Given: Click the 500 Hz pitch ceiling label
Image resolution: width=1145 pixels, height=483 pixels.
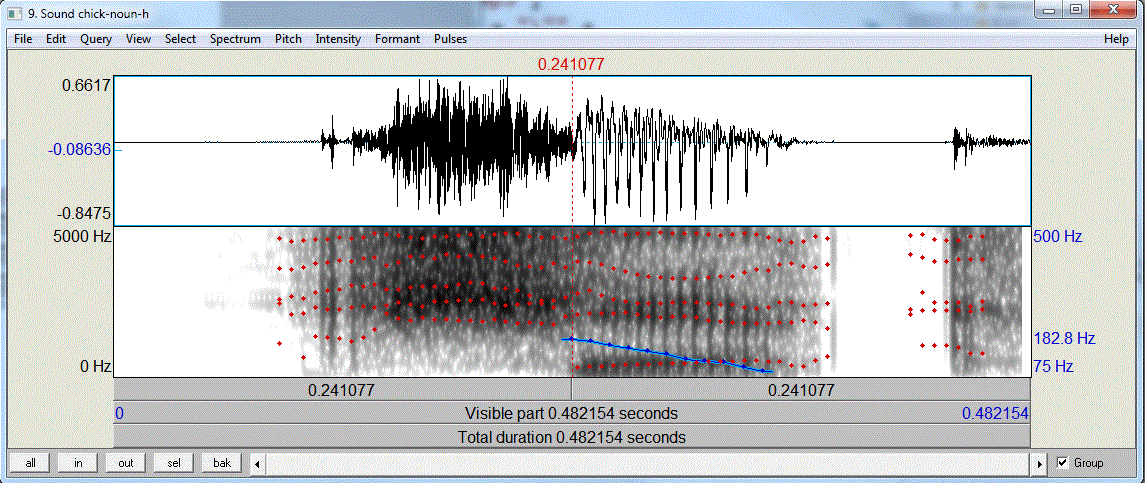Looking at the screenshot, I should 1057,237.
